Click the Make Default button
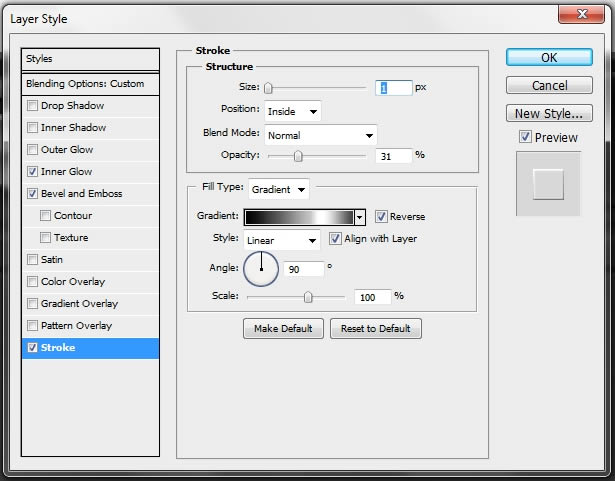The height and width of the screenshot is (481, 615). coord(283,328)
